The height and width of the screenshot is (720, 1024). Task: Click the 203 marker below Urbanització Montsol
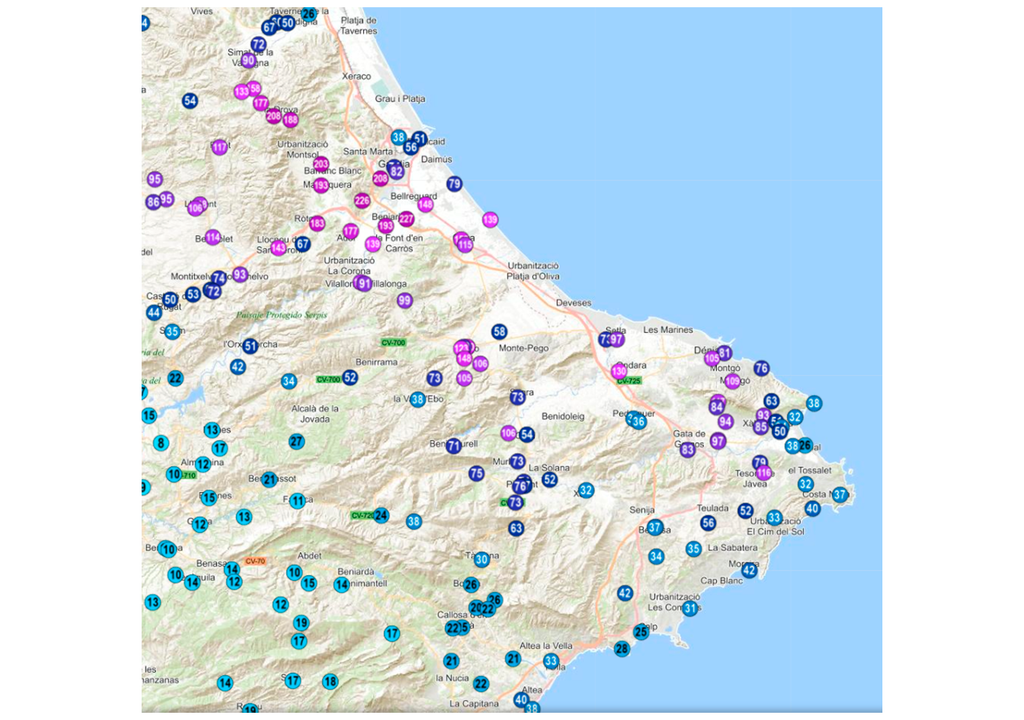[x=321, y=164]
